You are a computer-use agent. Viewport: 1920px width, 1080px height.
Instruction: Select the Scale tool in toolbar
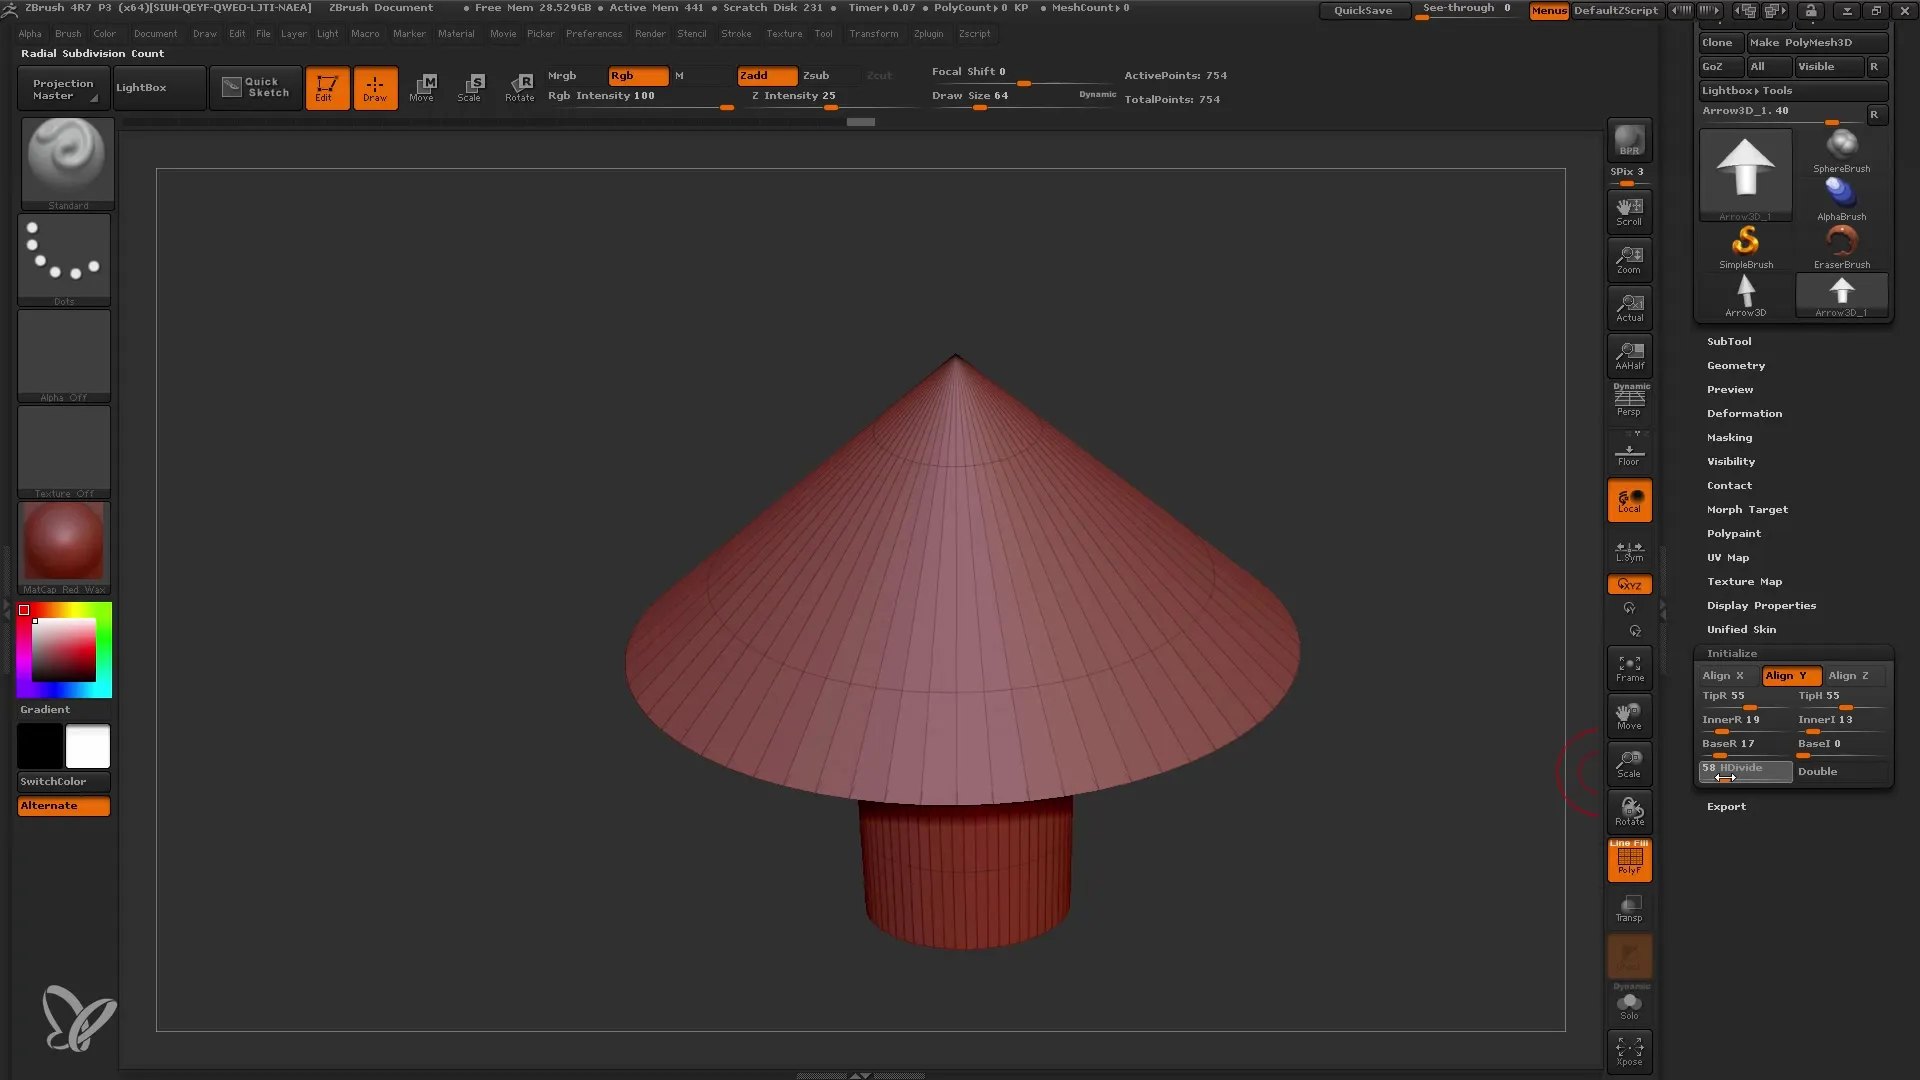[469, 86]
